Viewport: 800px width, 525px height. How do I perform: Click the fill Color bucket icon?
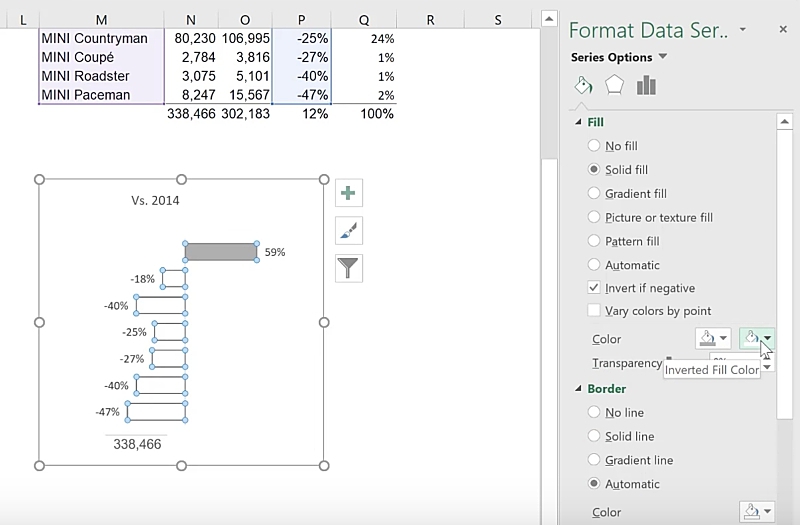(708, 339)
